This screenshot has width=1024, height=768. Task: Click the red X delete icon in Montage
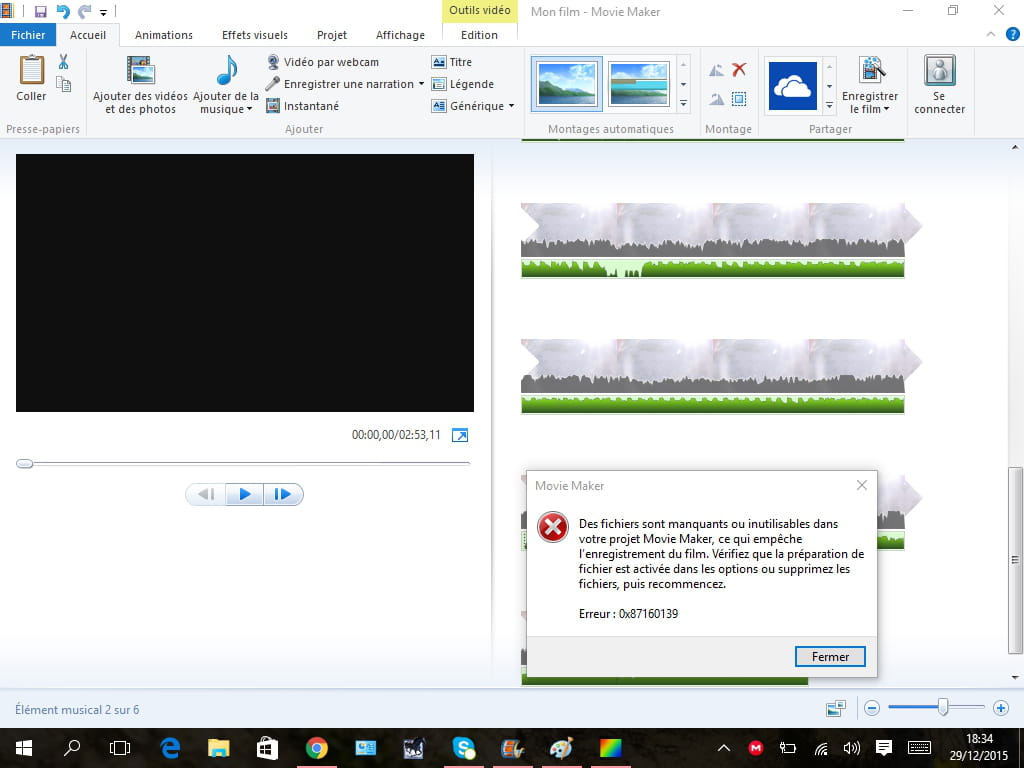pos(739,69)
